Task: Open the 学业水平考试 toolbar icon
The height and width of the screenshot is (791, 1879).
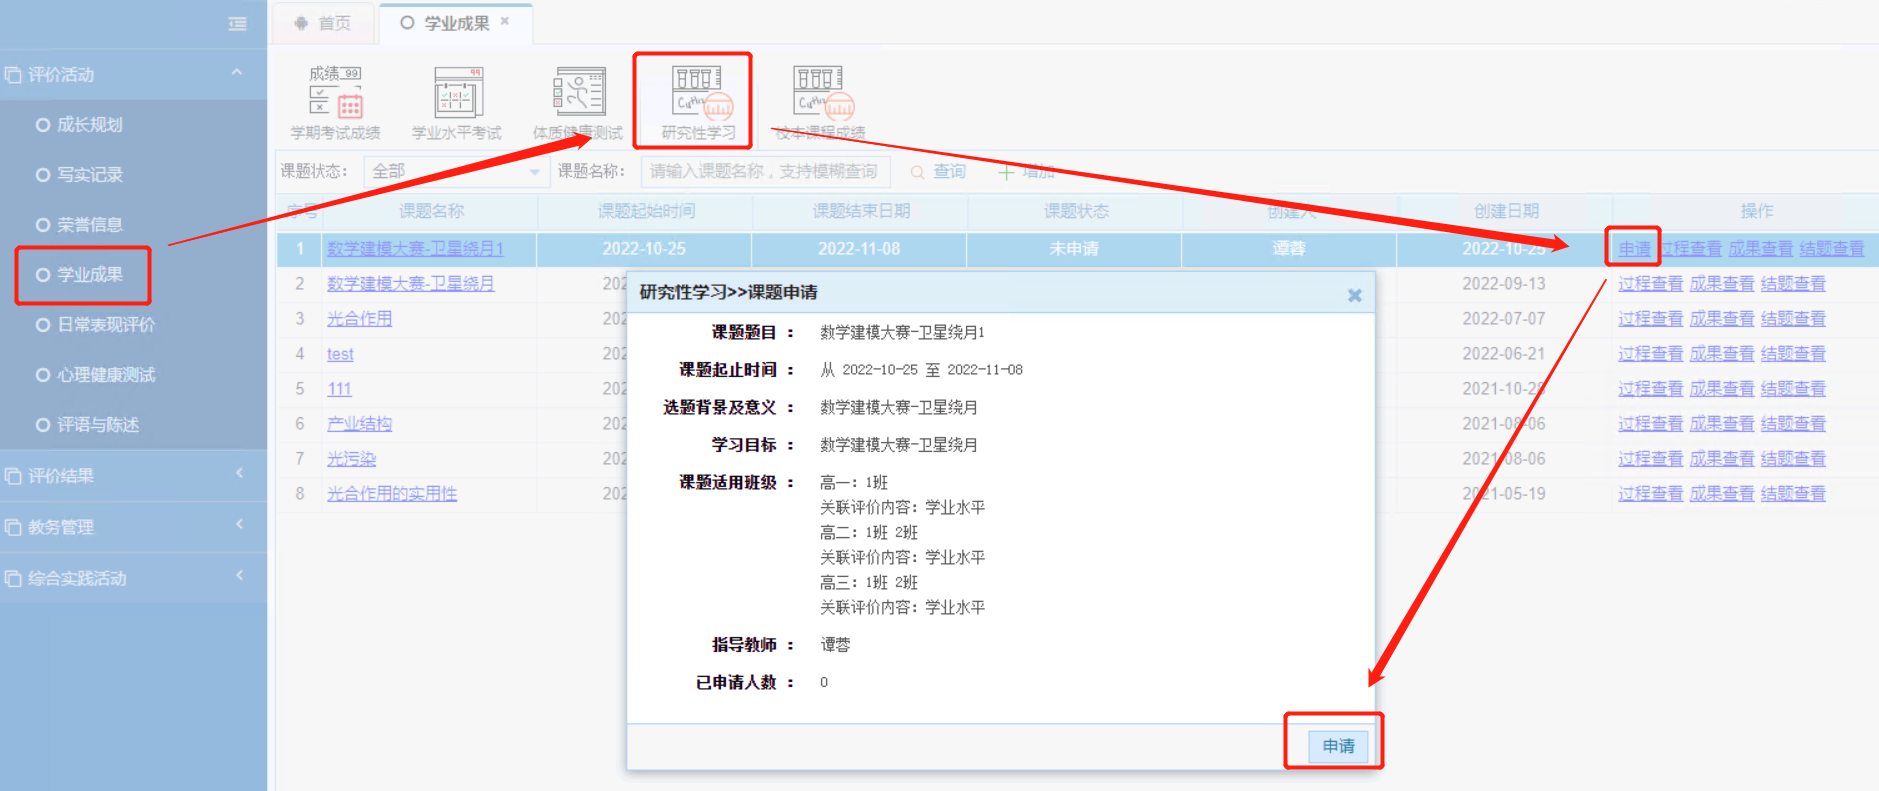Action: (457, 103)
